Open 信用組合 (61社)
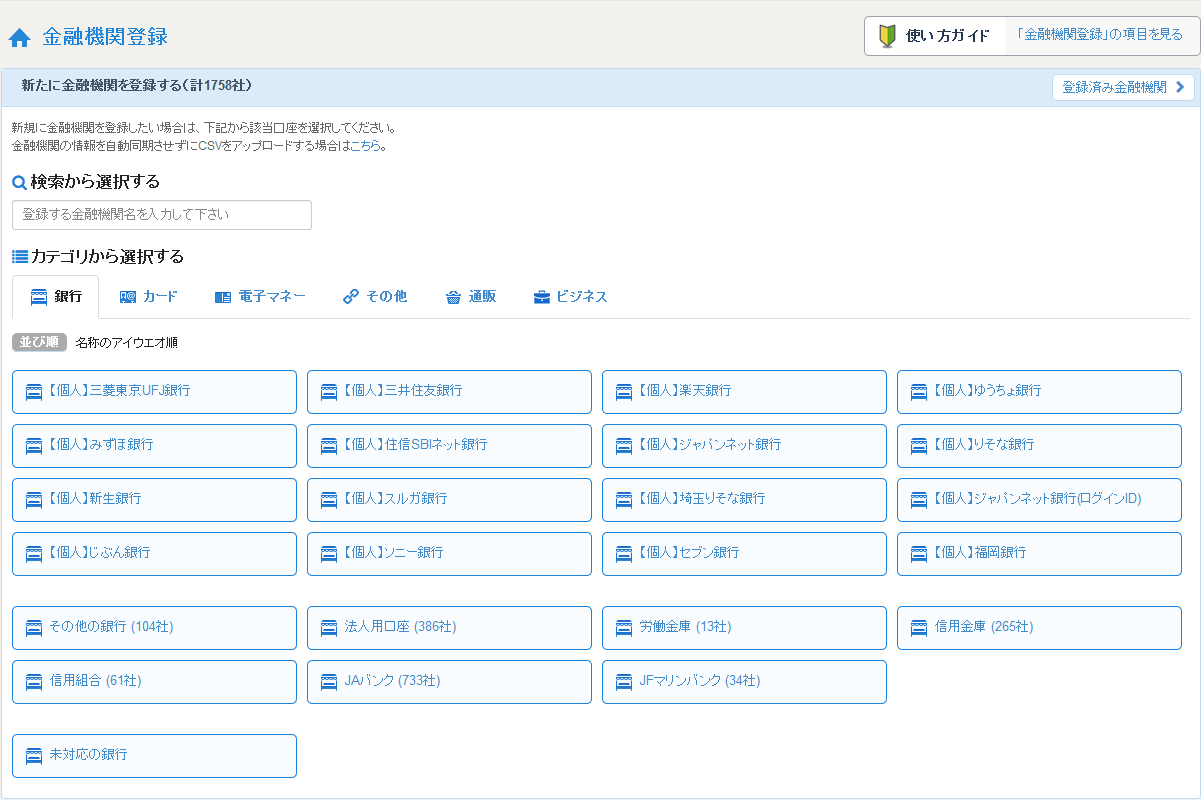This screenshot has height=800, width=1201. 154,682
